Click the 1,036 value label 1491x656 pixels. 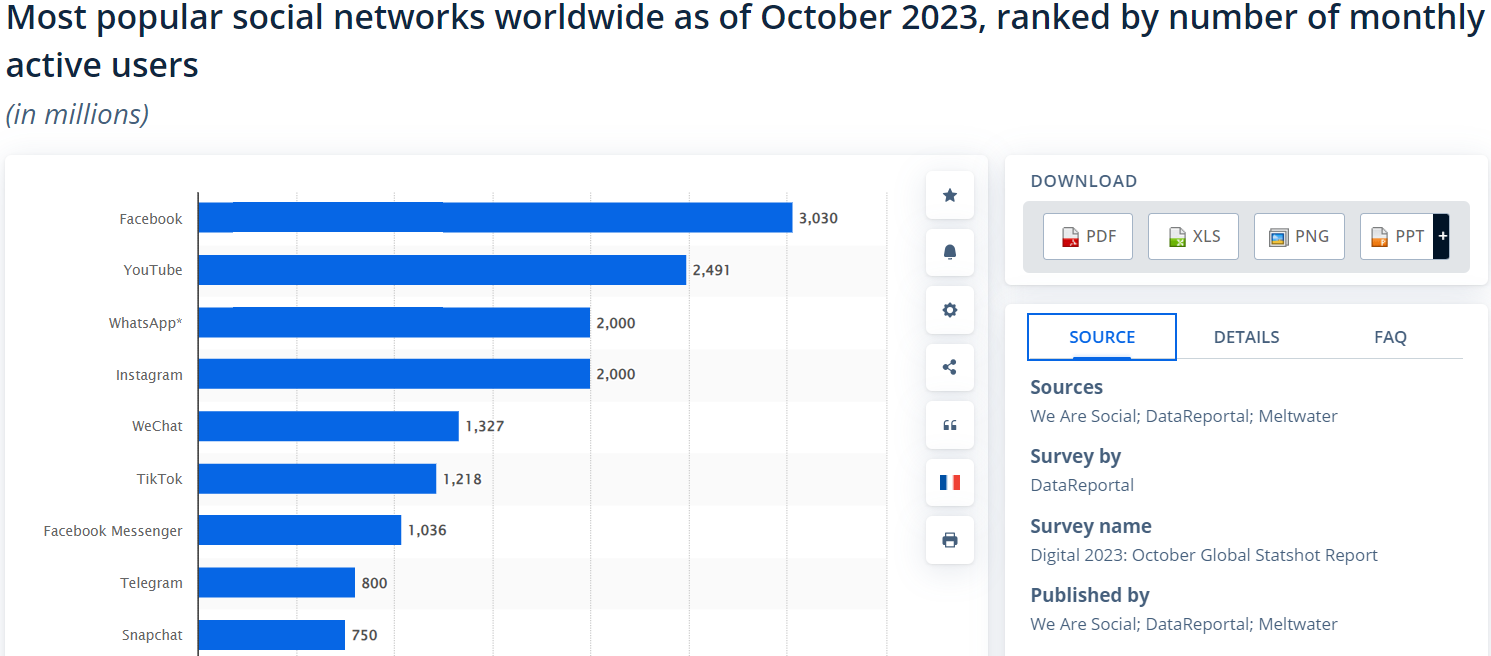pos(427,530)
